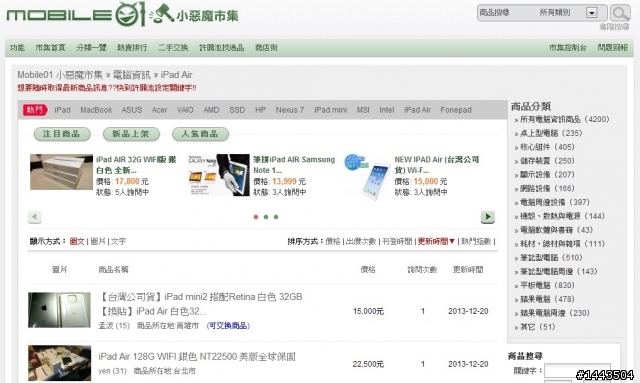The height and width of the screenshot is (383, 640).
Task: Open 市集控制台 link
Action: 568,48
